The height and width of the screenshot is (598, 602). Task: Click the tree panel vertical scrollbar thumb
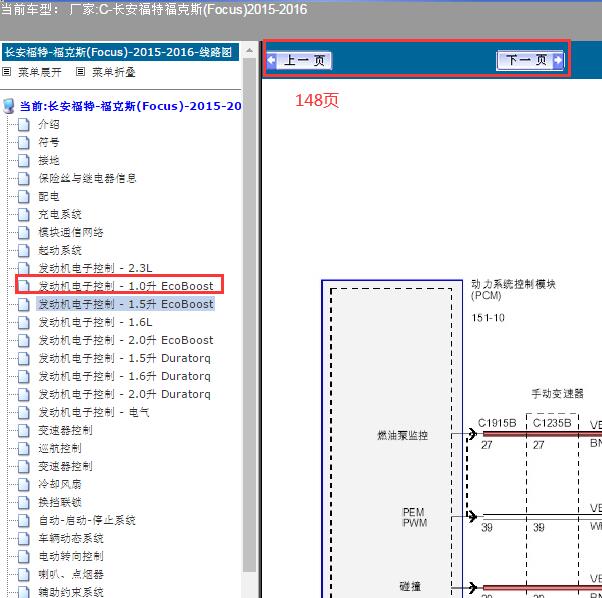[250, 315]
